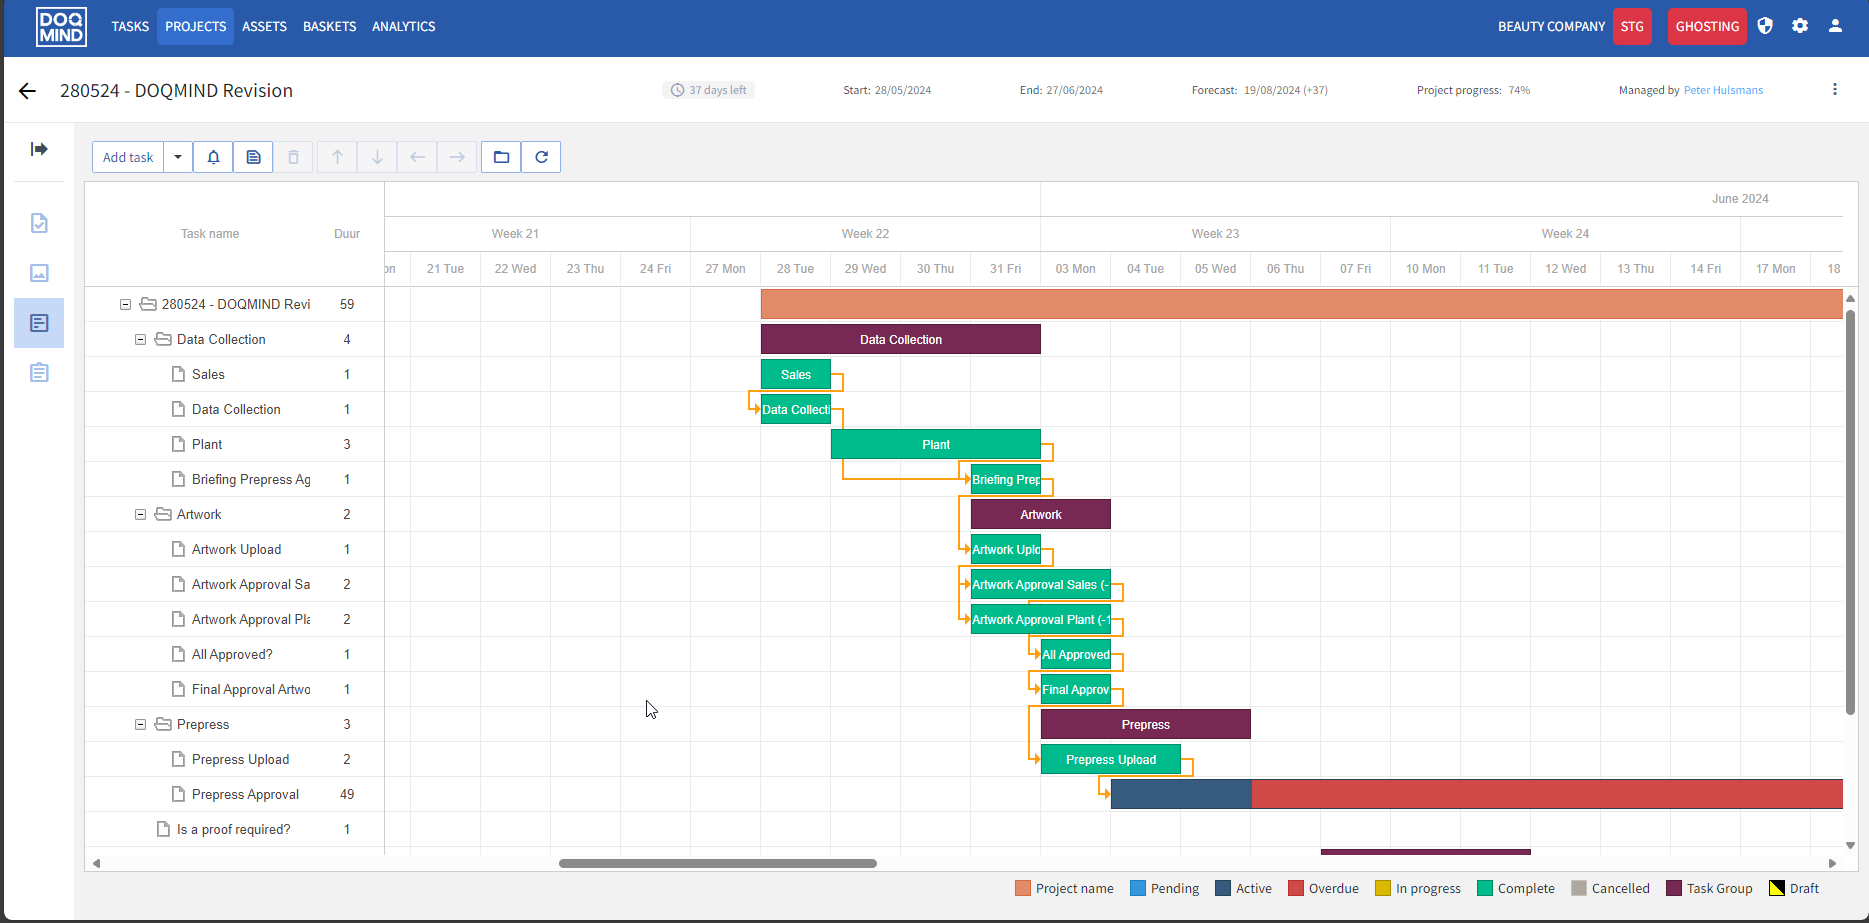Click the back arrow beside project title
Image resolution: width=1869 pixels, height=923 pixels.
pyautogui.click(x=27, y=91)
